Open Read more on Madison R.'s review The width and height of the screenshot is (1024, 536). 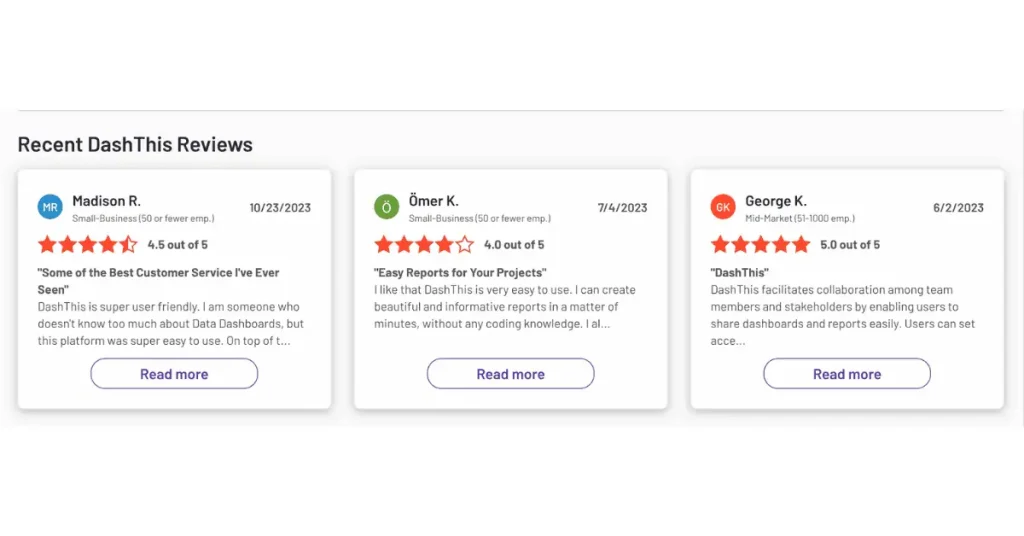[174, 374]
